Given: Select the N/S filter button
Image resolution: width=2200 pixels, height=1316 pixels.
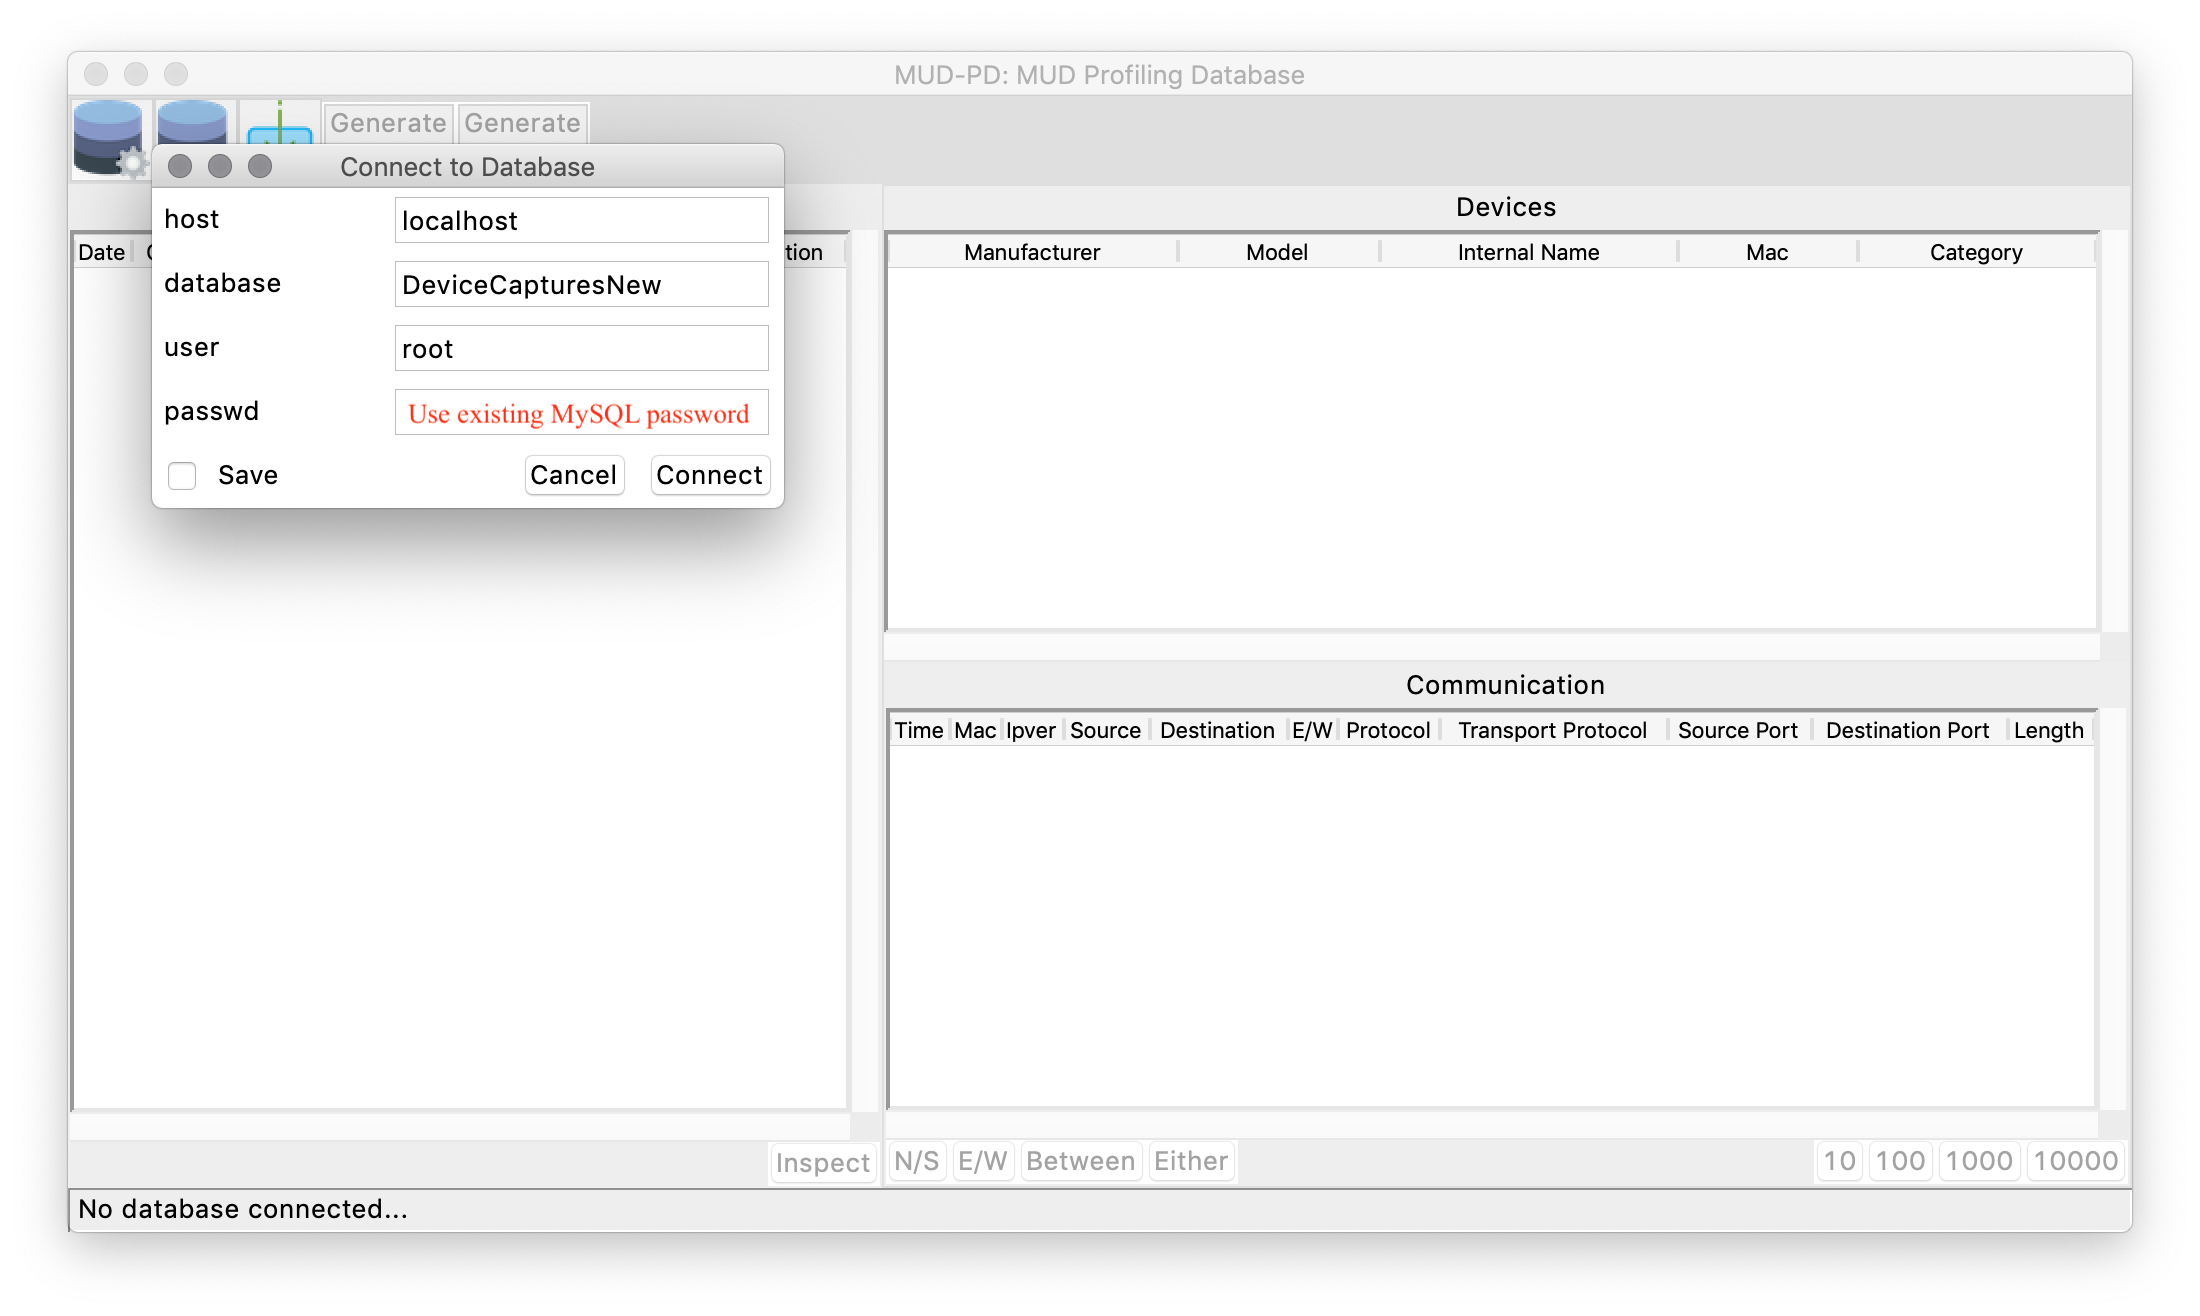Looking at the screenshot, I should (x=917, y=1161).
